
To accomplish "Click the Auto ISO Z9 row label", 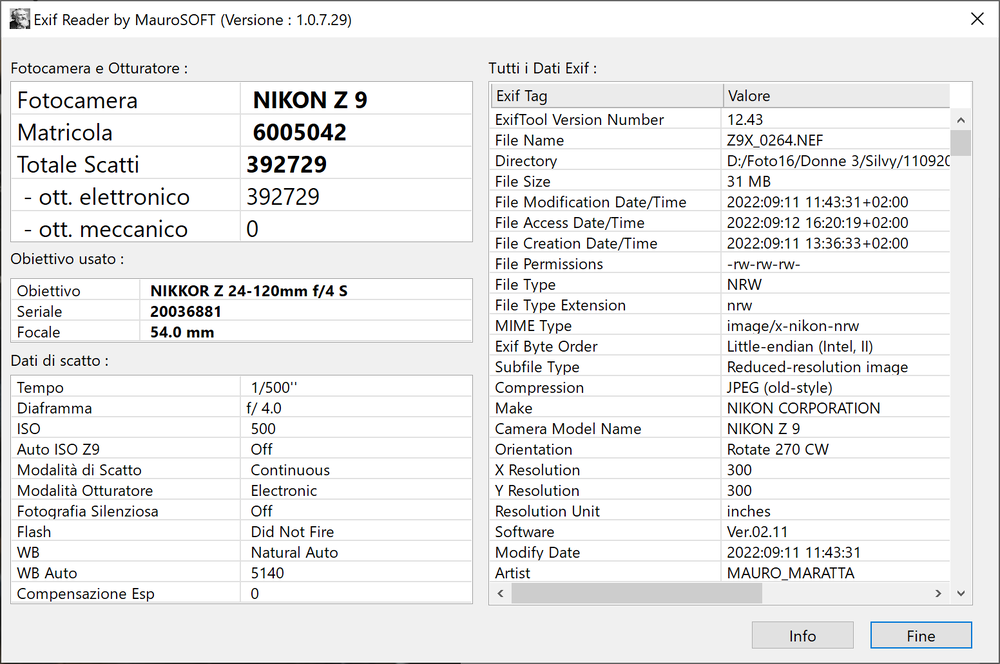I will 58,450.
